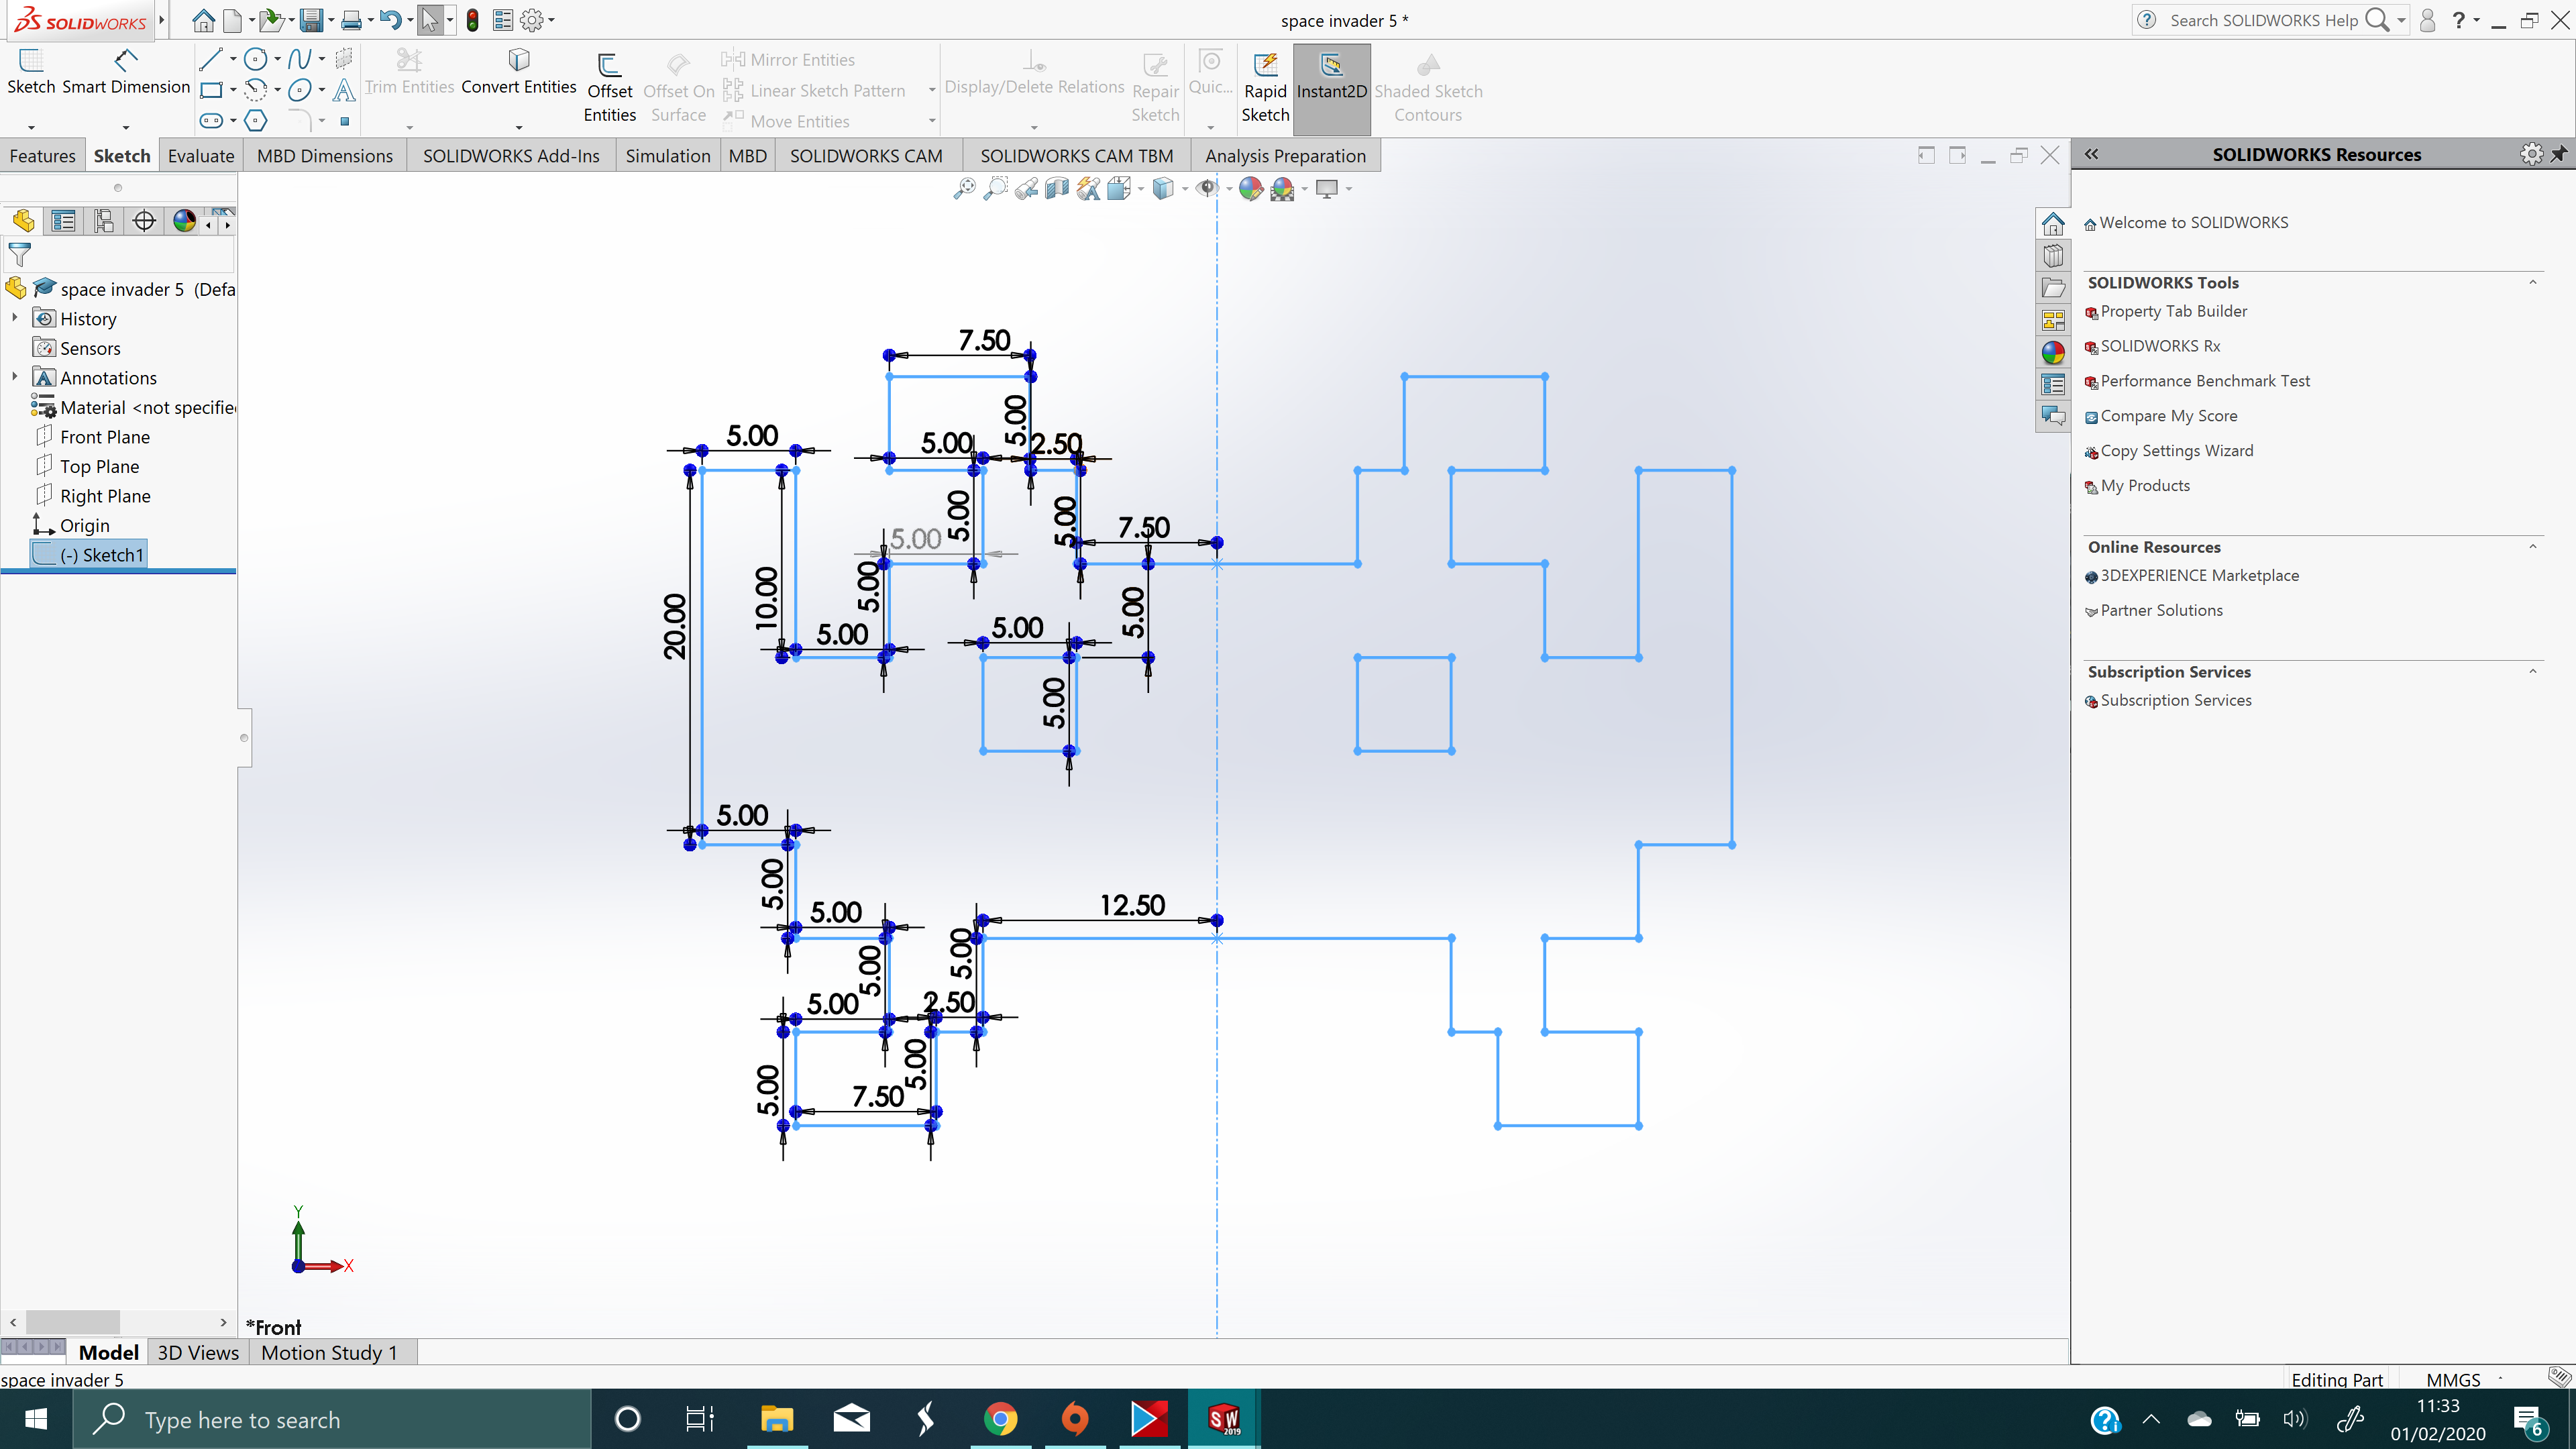Screen dimensions: 2576x1449
Task: Open the Copy Settings Wizard link
Action: [2177, 451]
